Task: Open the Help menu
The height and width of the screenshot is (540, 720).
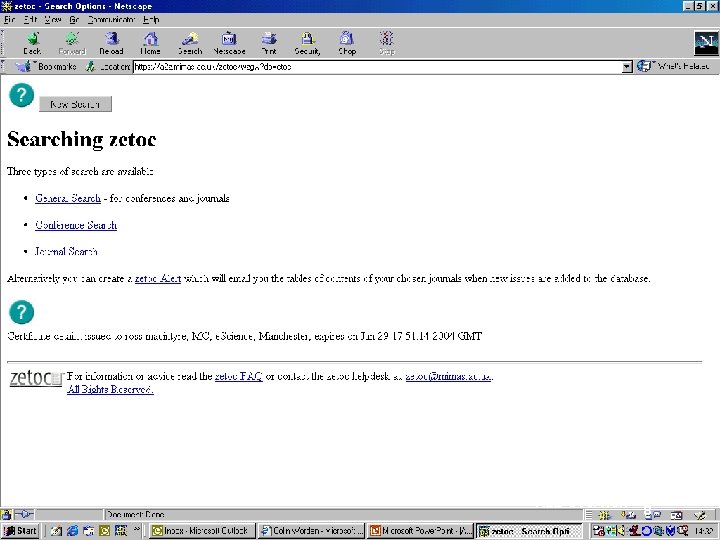Action: (x=151, y=20)
